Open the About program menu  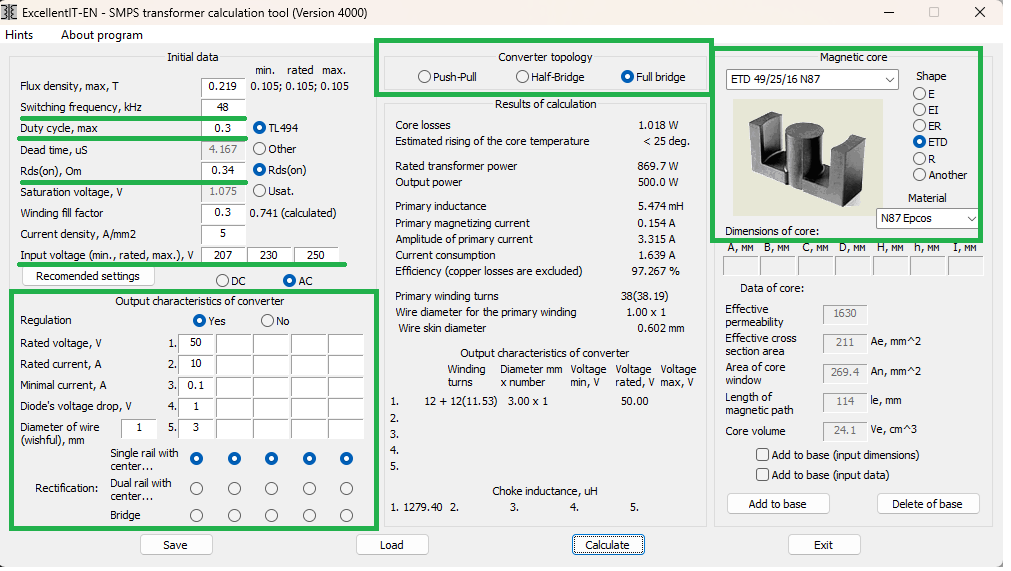click(x=102, y=35)
